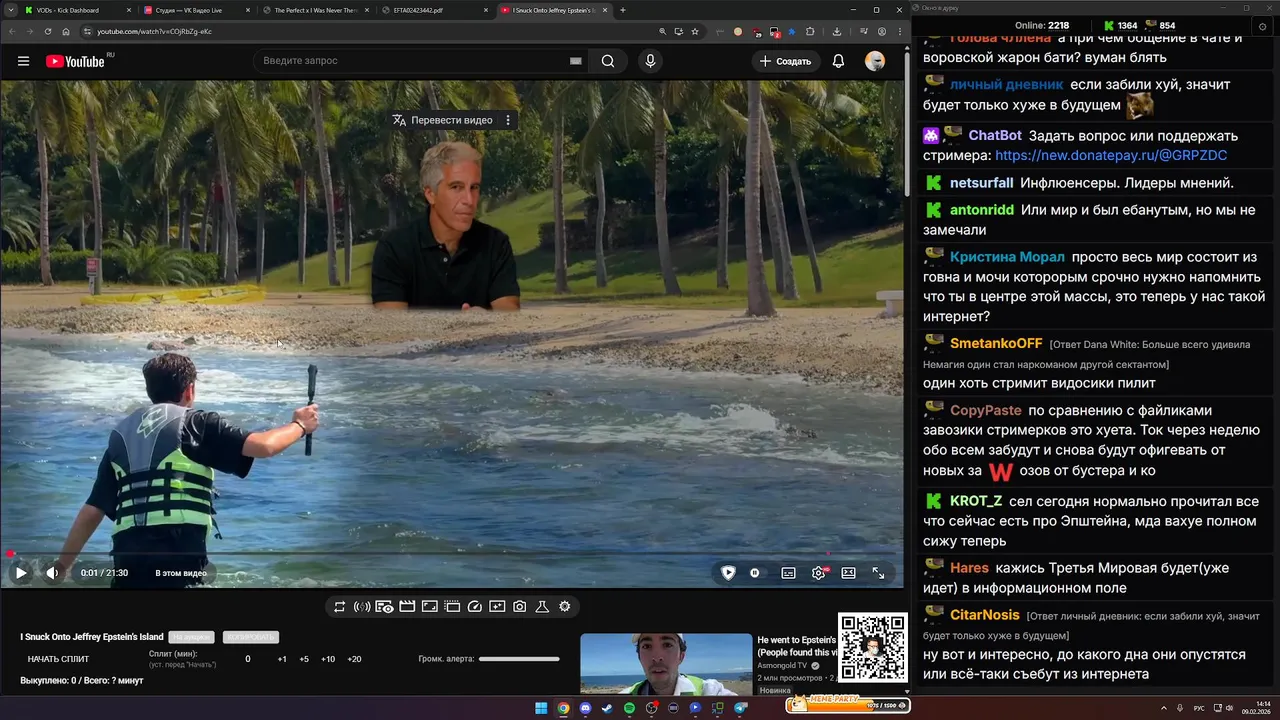Open Discord from the taskbar
The height and width of the screenshot is (720, 1280).
pyautogui.click(x=585, y=708)
